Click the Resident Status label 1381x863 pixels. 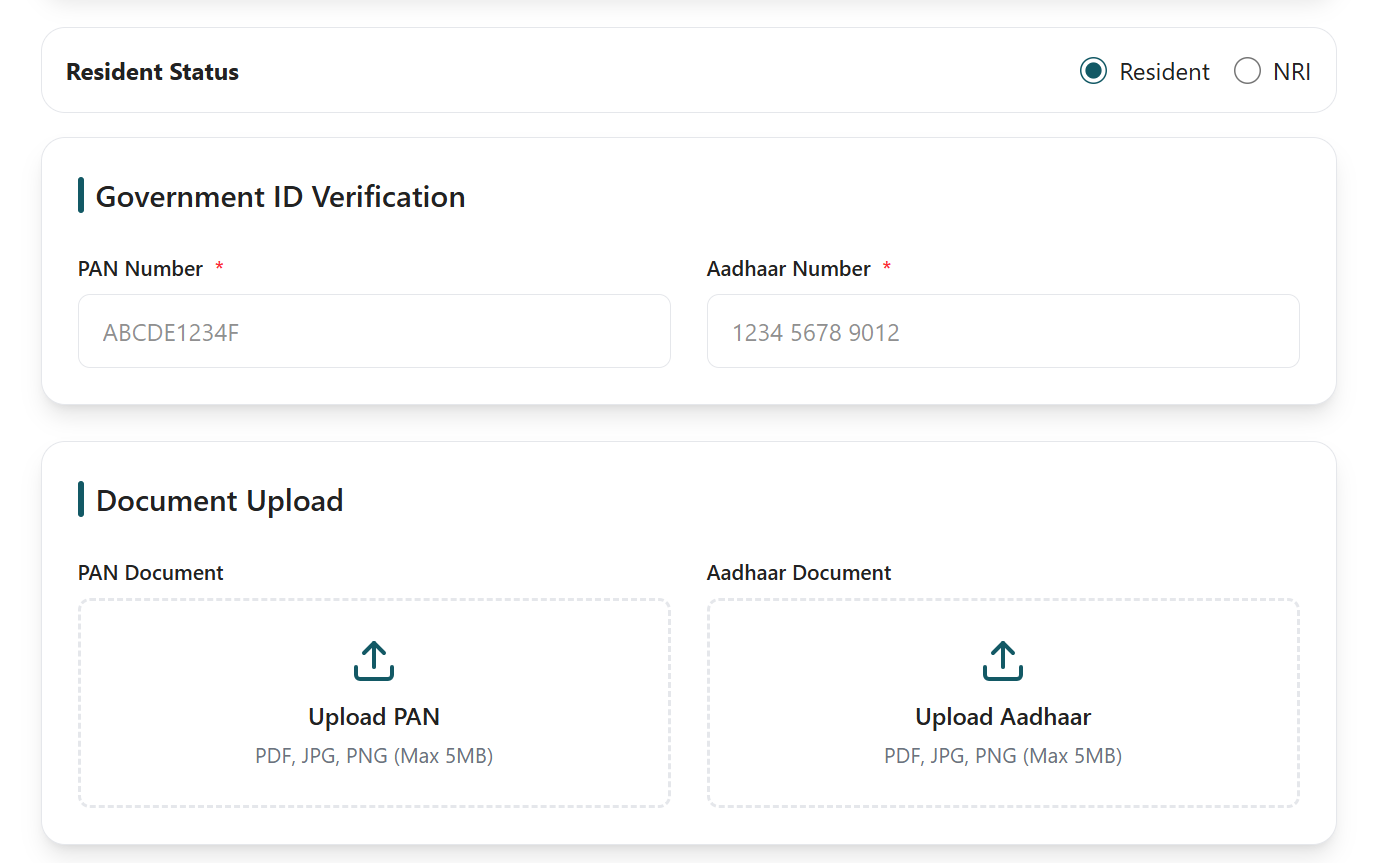point(152,71)
